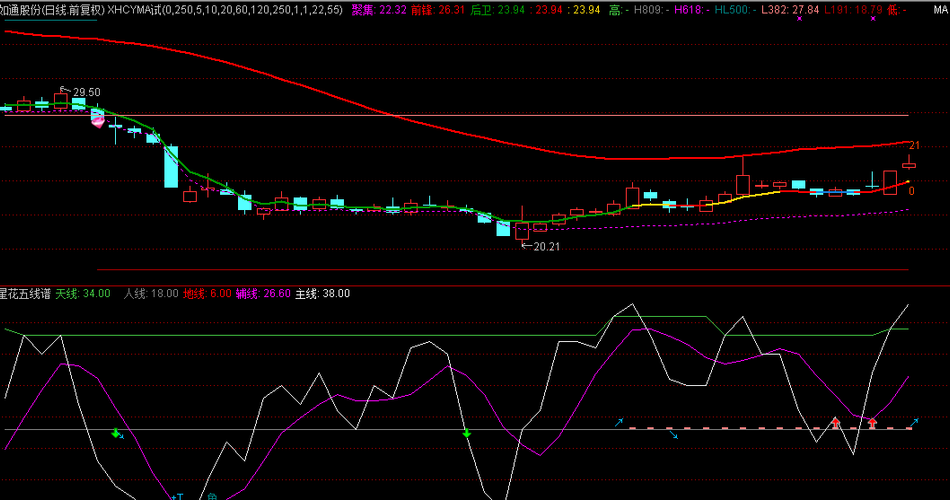Click the 主线: 38.00 value

coord(322,293)
